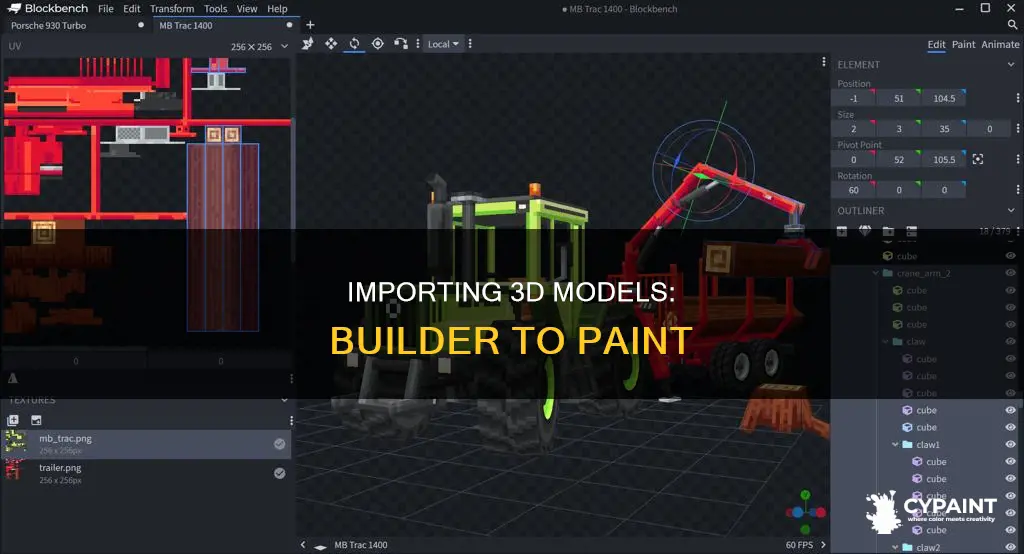This screenshot has height=554, width=1024.
Task: Click the Position X field showing -1
Action: click(853, 98)
